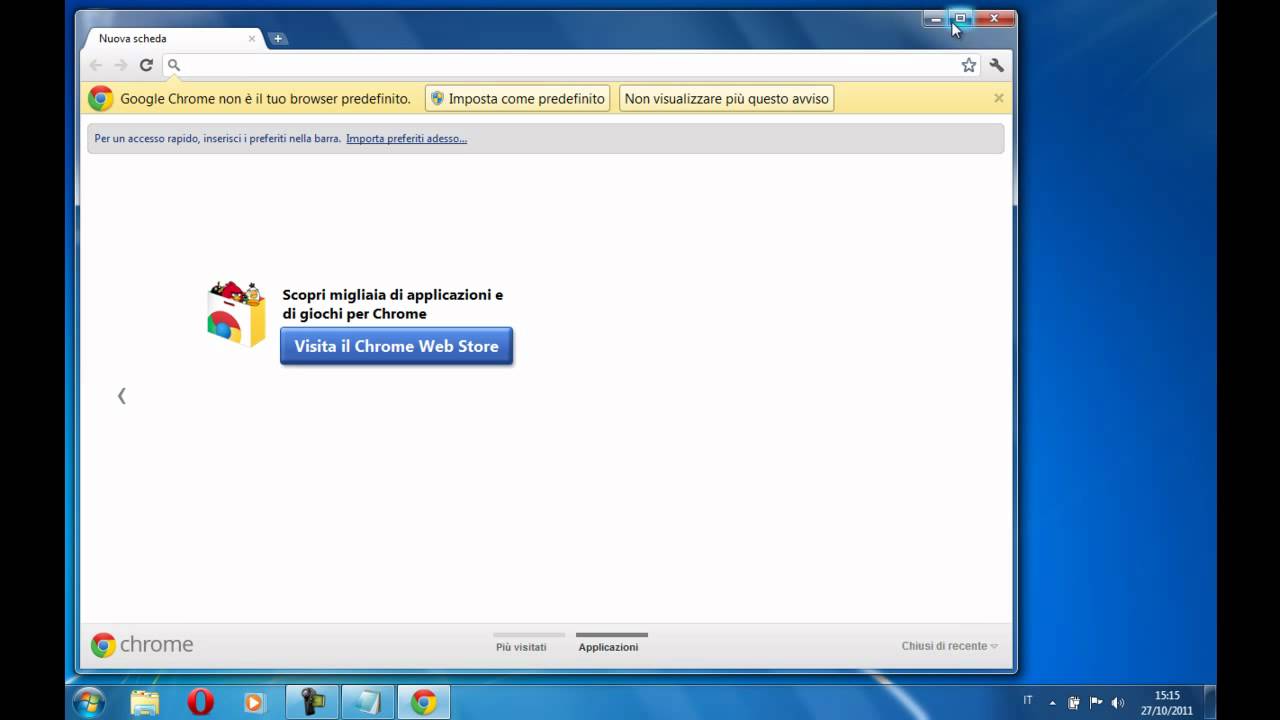This screenshot has width=1280, height=720.
Task: Maximize the Chrome window
Action: coord(960,18)
